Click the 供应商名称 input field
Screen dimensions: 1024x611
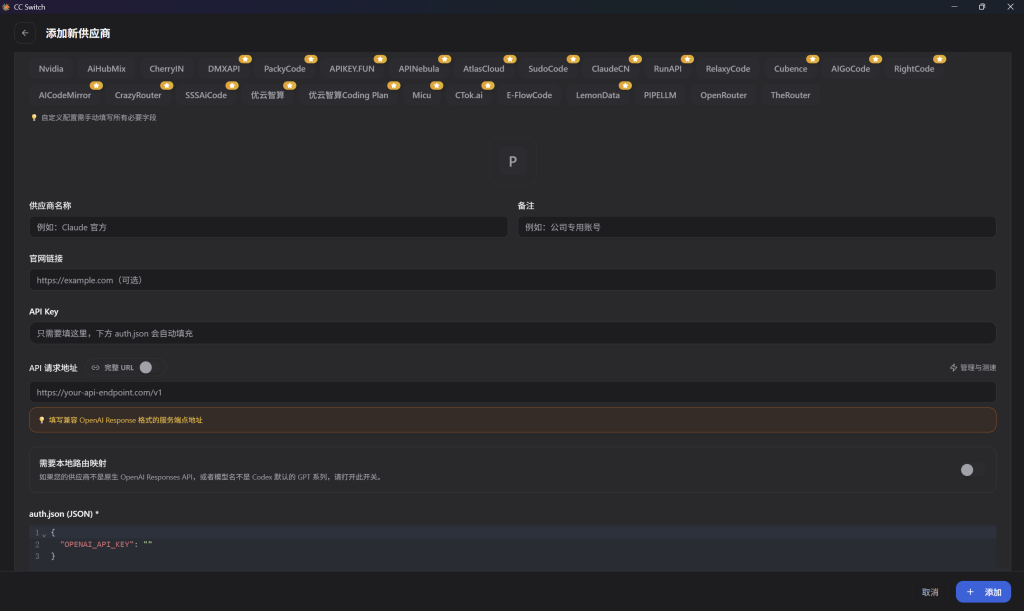click(x=268, y=227)
